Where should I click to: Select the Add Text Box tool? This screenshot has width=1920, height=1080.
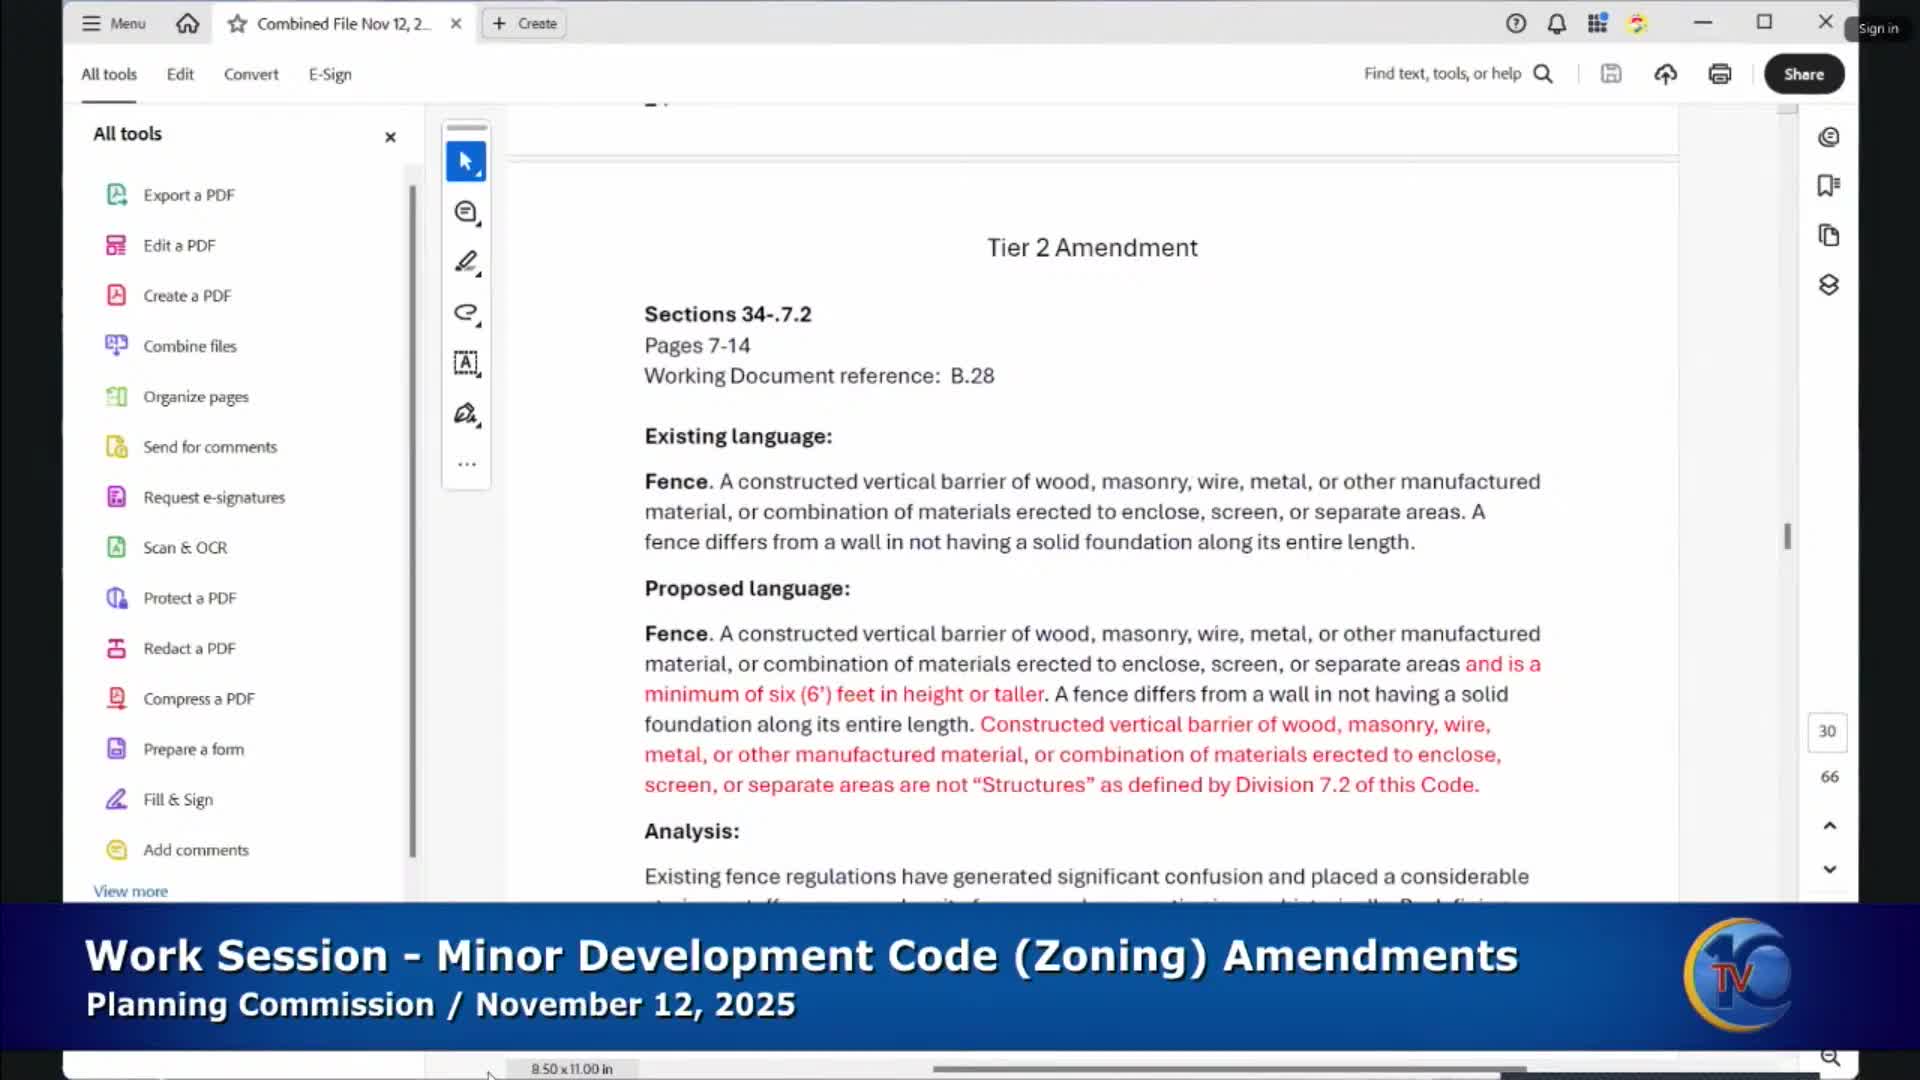(466, 363)
